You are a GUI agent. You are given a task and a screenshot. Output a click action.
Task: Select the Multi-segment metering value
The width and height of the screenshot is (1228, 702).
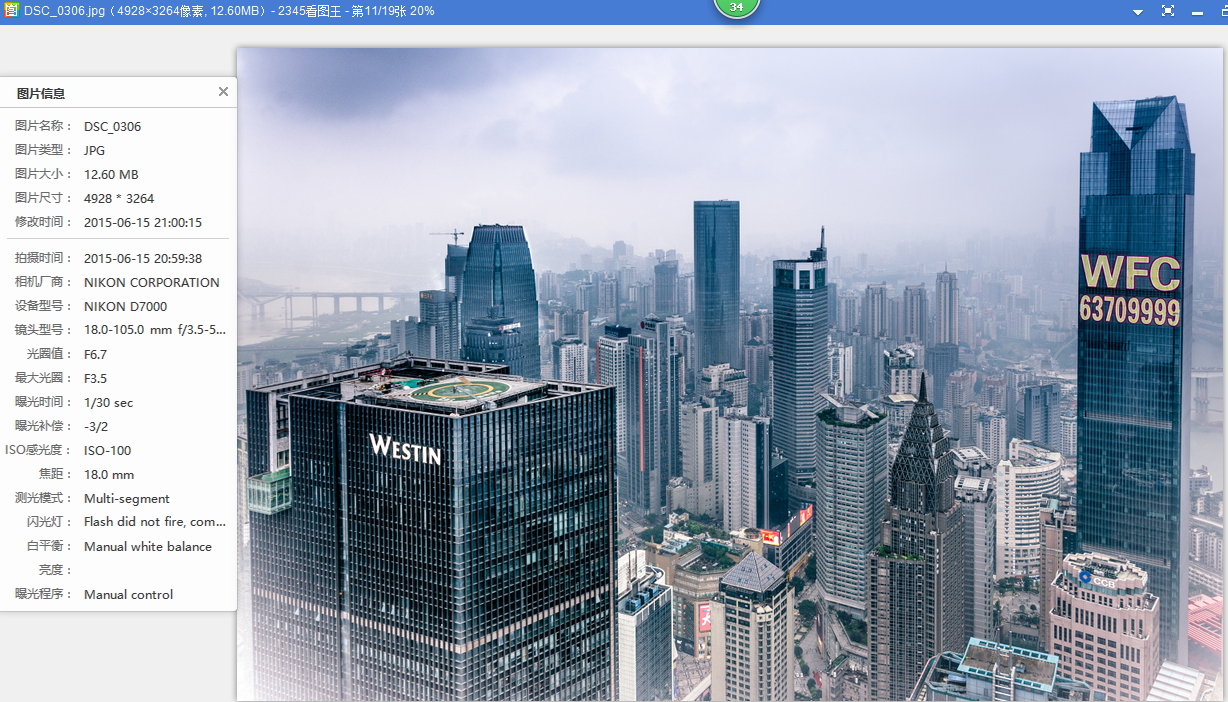[127, 498]
